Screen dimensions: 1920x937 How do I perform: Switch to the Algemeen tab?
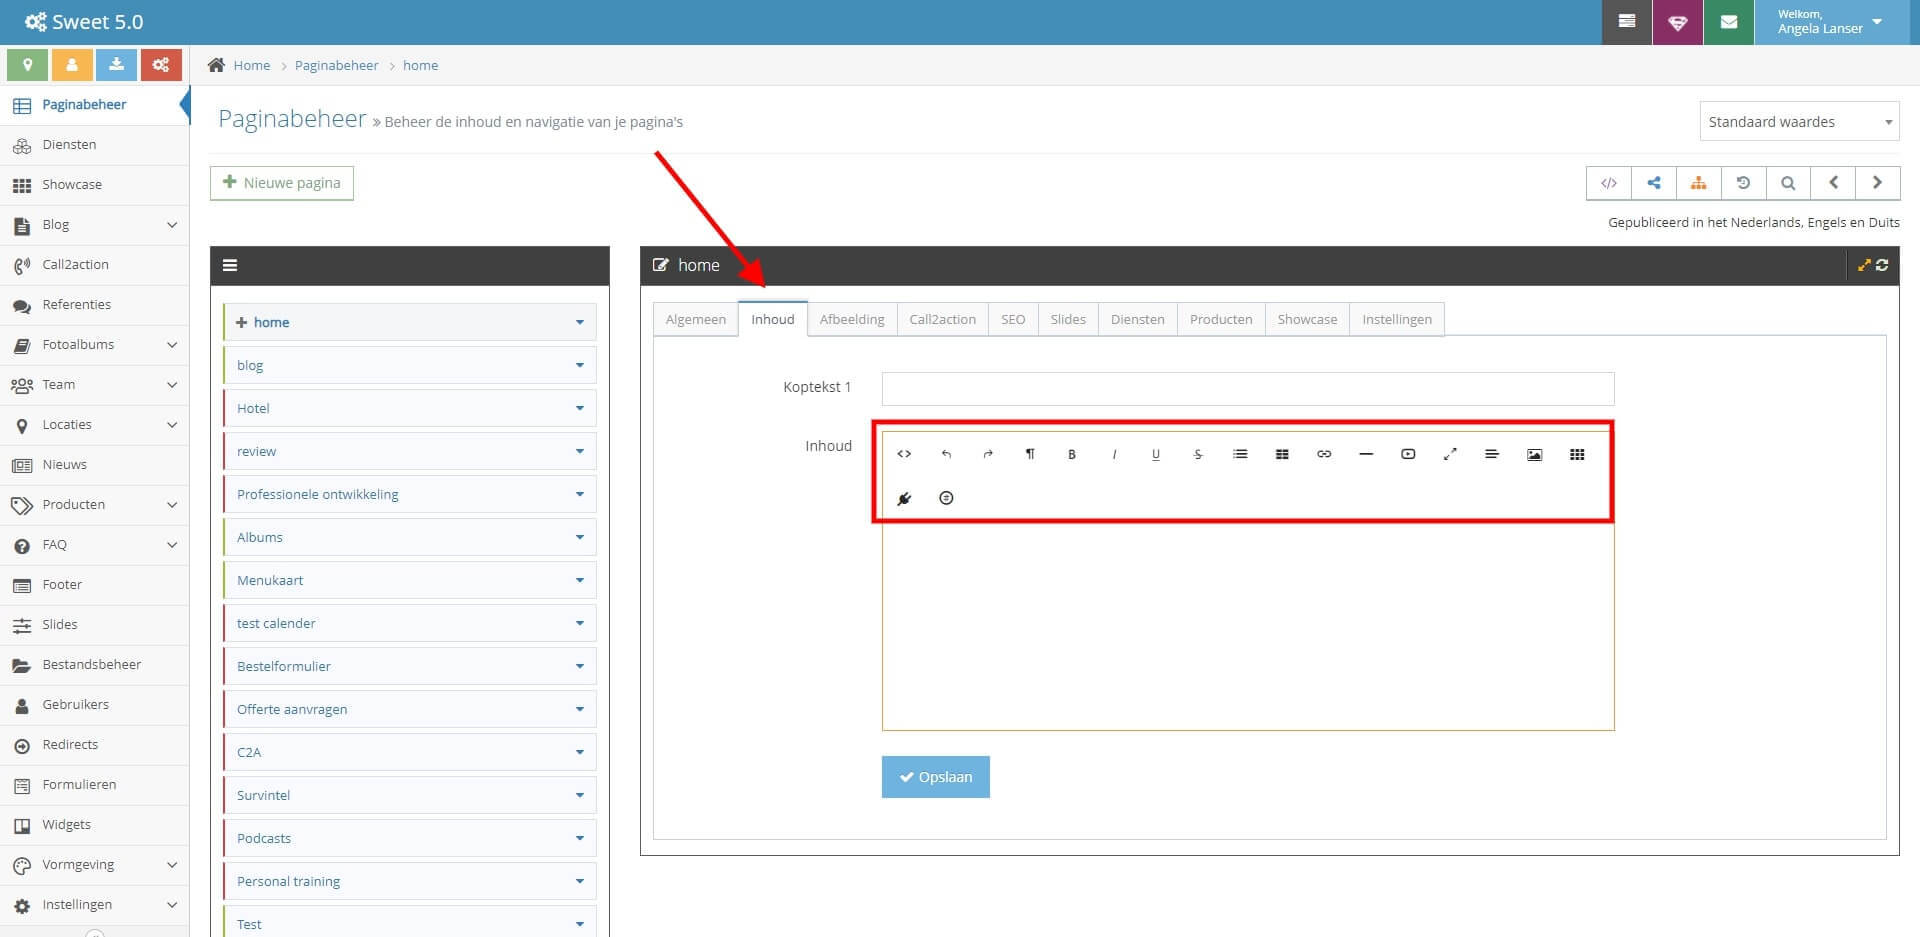pos(696,319)
